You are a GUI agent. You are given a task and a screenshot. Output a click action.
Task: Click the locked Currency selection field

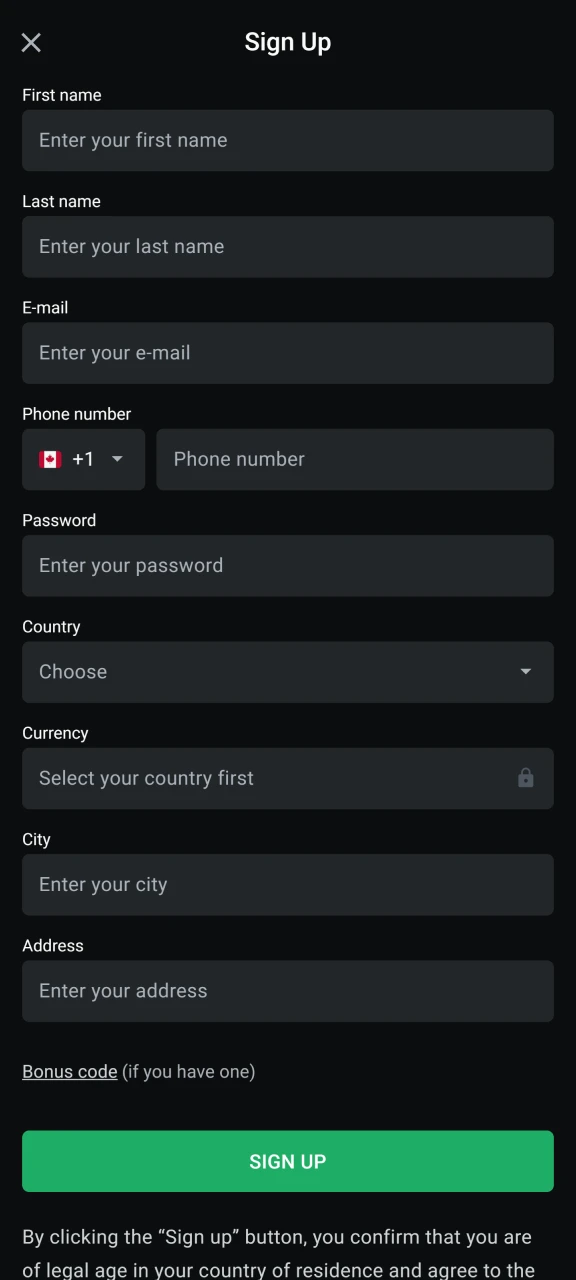tap(288, 778)
